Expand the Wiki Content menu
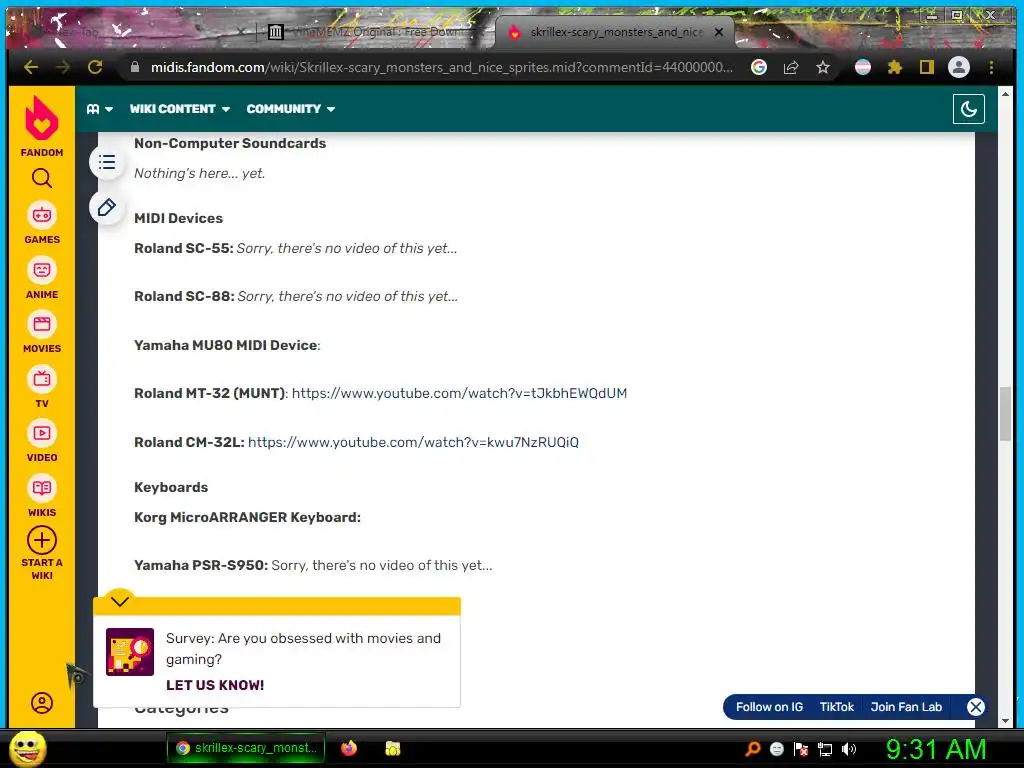The width and height of the screenshot is (1024, 768). [180, 109]
